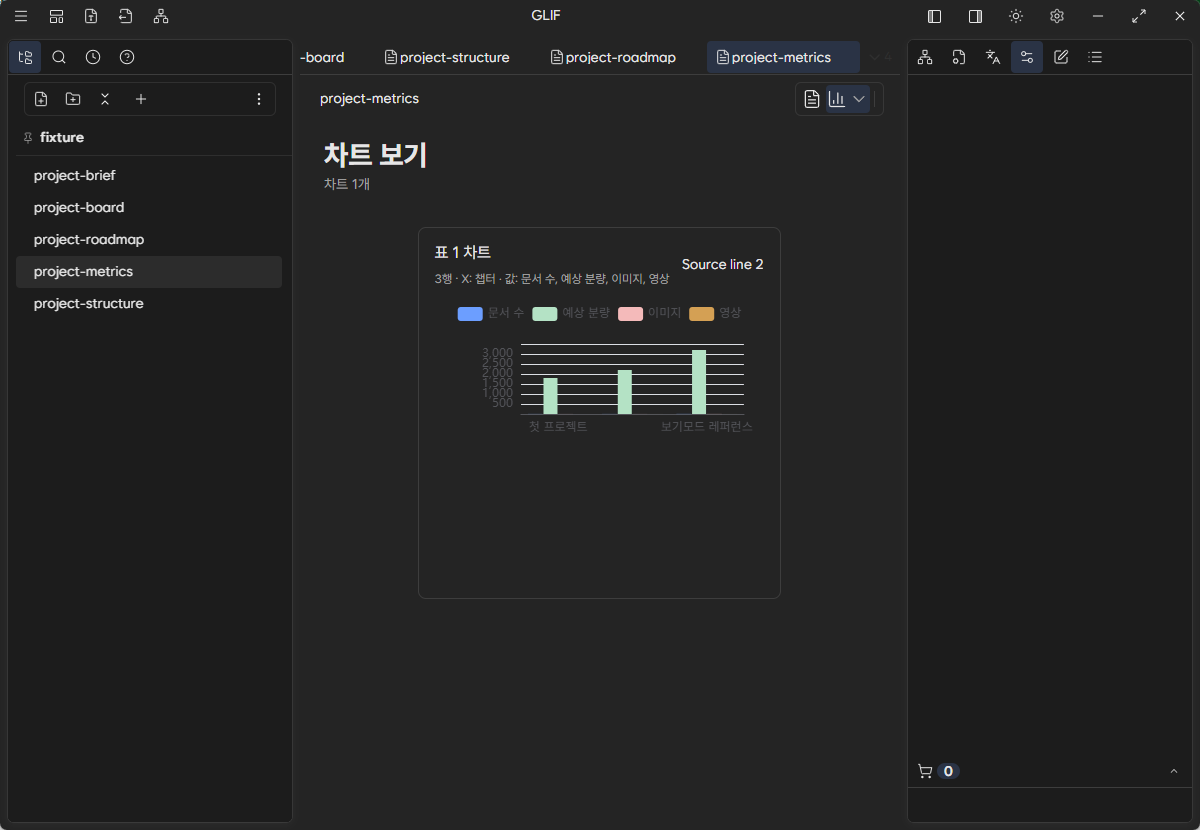Open the outline list icon in right panel
This screenshot has width=1200, height=830.
1095,57
